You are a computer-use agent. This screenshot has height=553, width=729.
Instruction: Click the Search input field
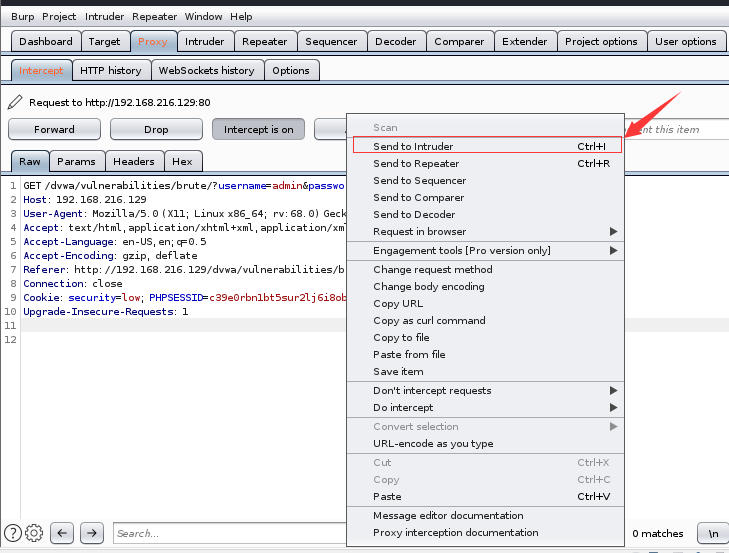230,533
